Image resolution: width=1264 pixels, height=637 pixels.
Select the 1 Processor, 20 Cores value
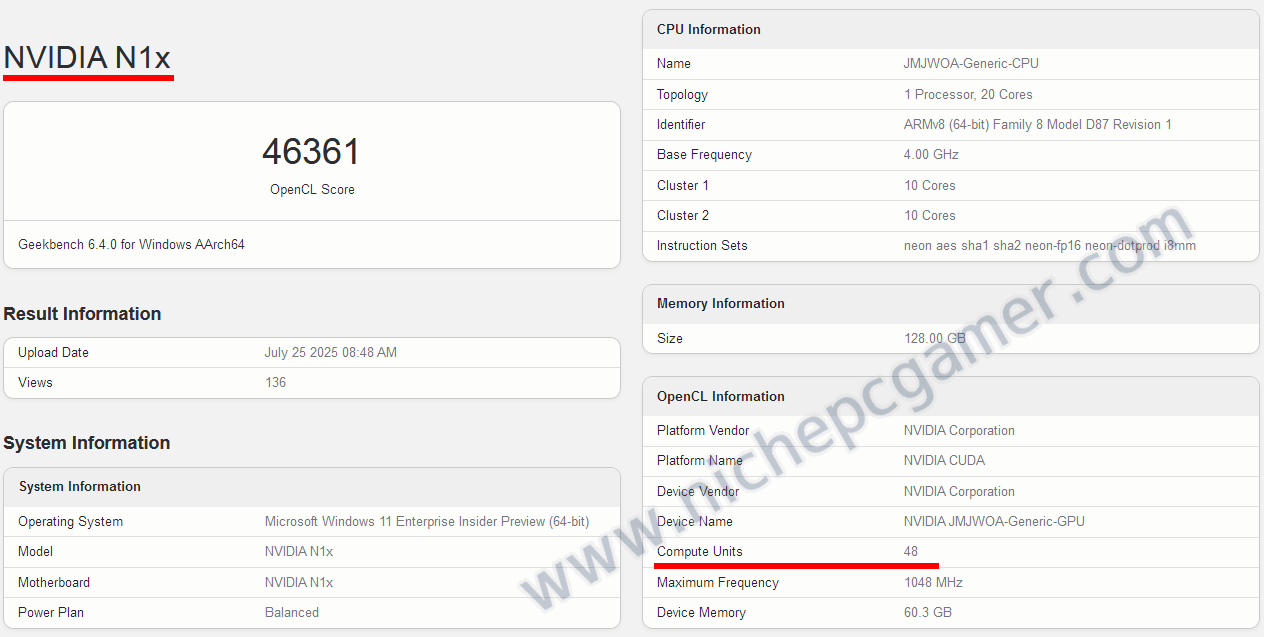(968, 94)
